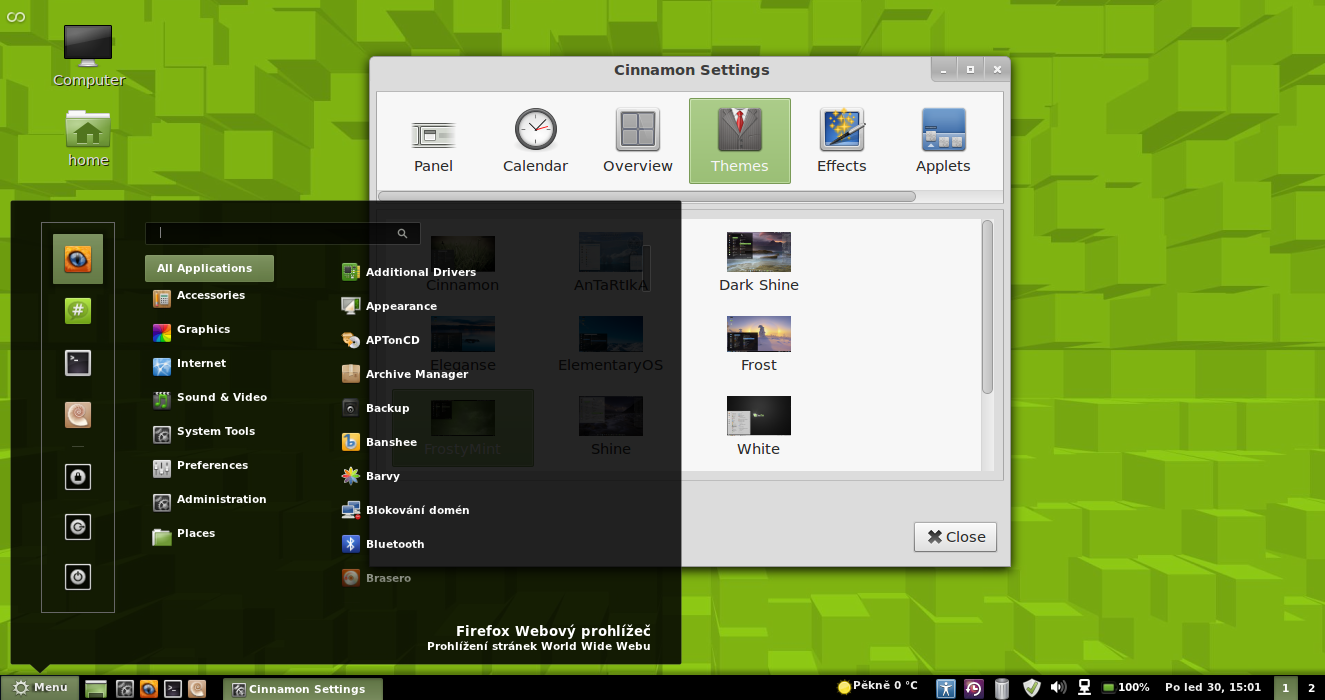The height and width of the screenshot is (700, 1325).
Task: Launch Archive Manager from the app list
Action: (x=405, y=374)
